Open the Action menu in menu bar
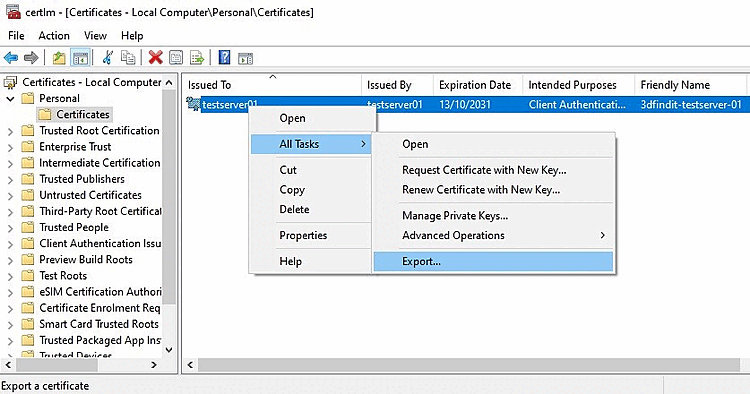Viewport: 750px width, 394px height. [x=54, y=36]
